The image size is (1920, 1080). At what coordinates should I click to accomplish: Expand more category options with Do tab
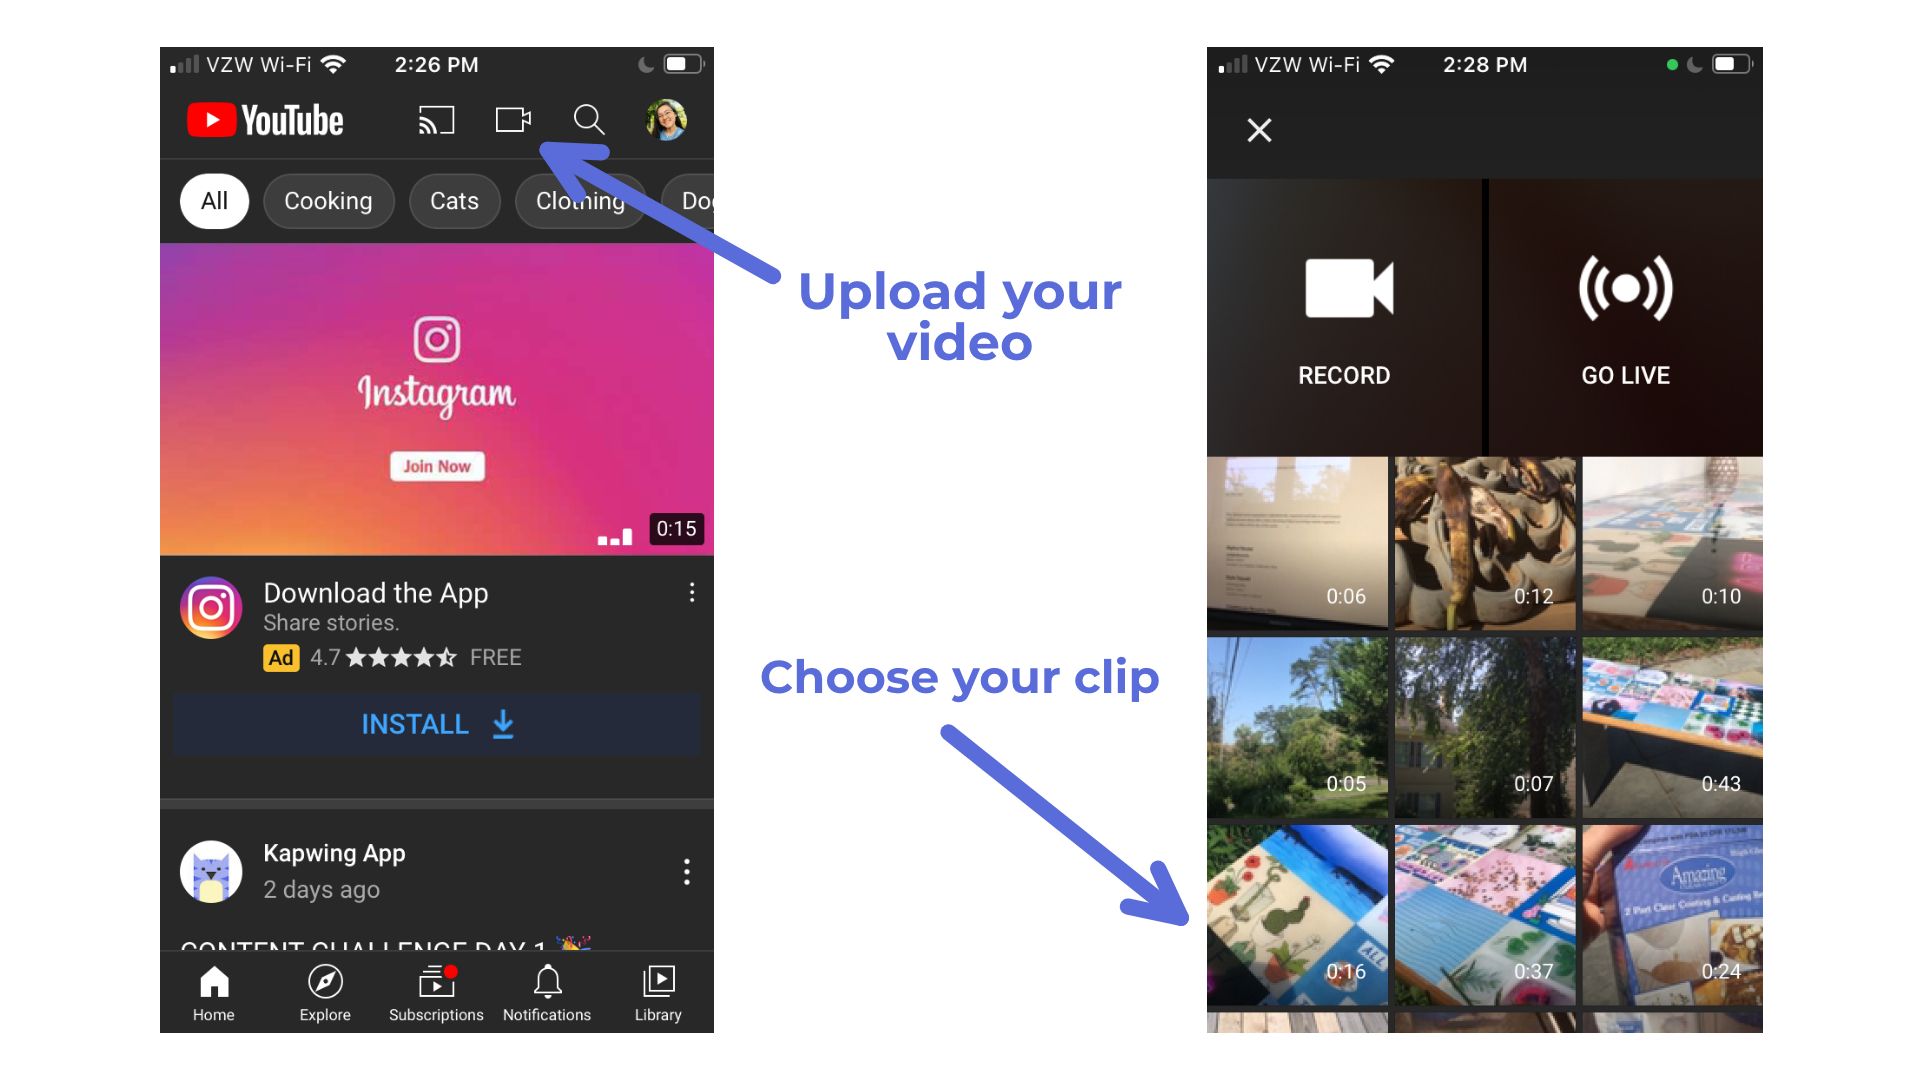(x=695, y=199)
